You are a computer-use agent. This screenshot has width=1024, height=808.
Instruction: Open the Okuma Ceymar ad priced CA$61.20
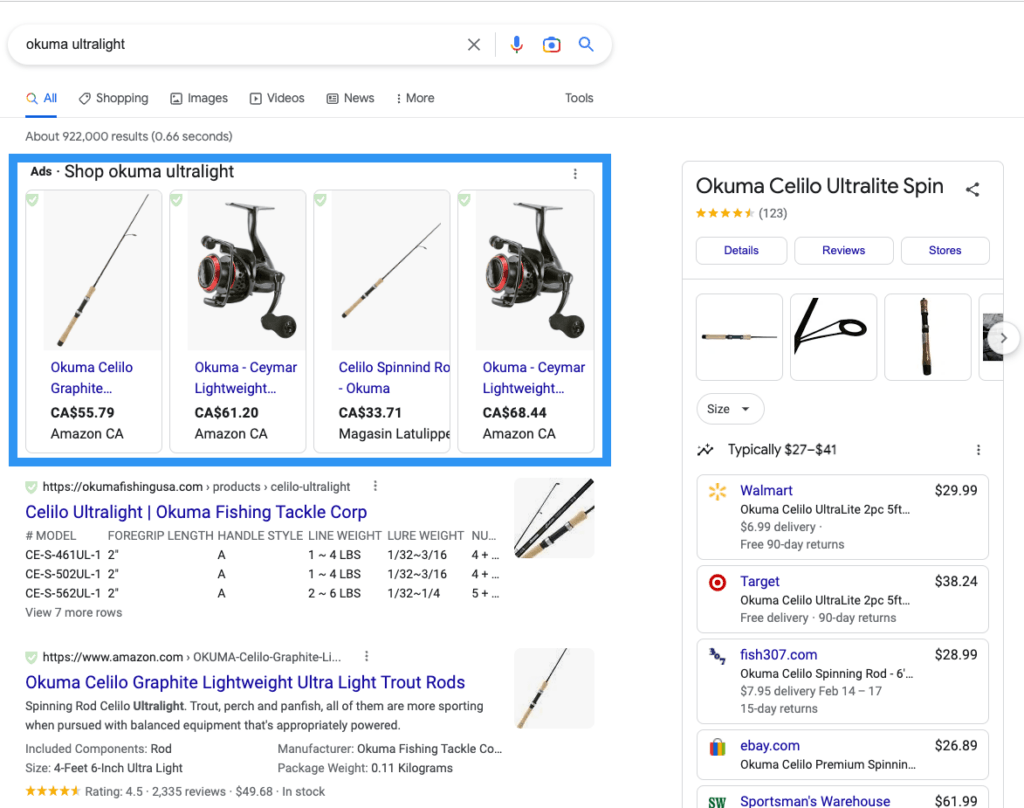click(246, 378)
